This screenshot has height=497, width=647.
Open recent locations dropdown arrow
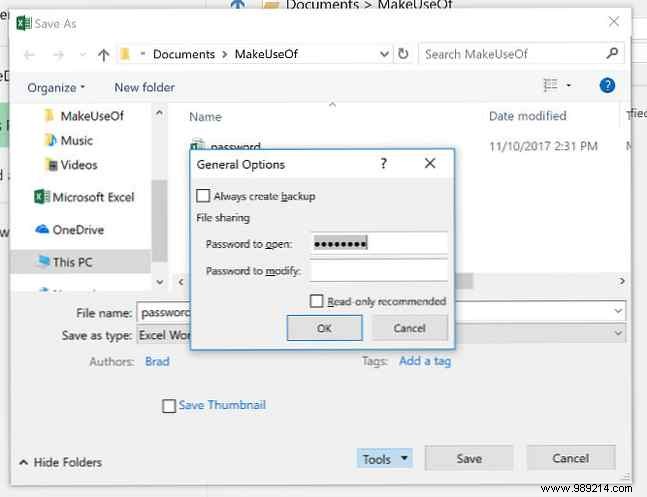click(83, 54)
